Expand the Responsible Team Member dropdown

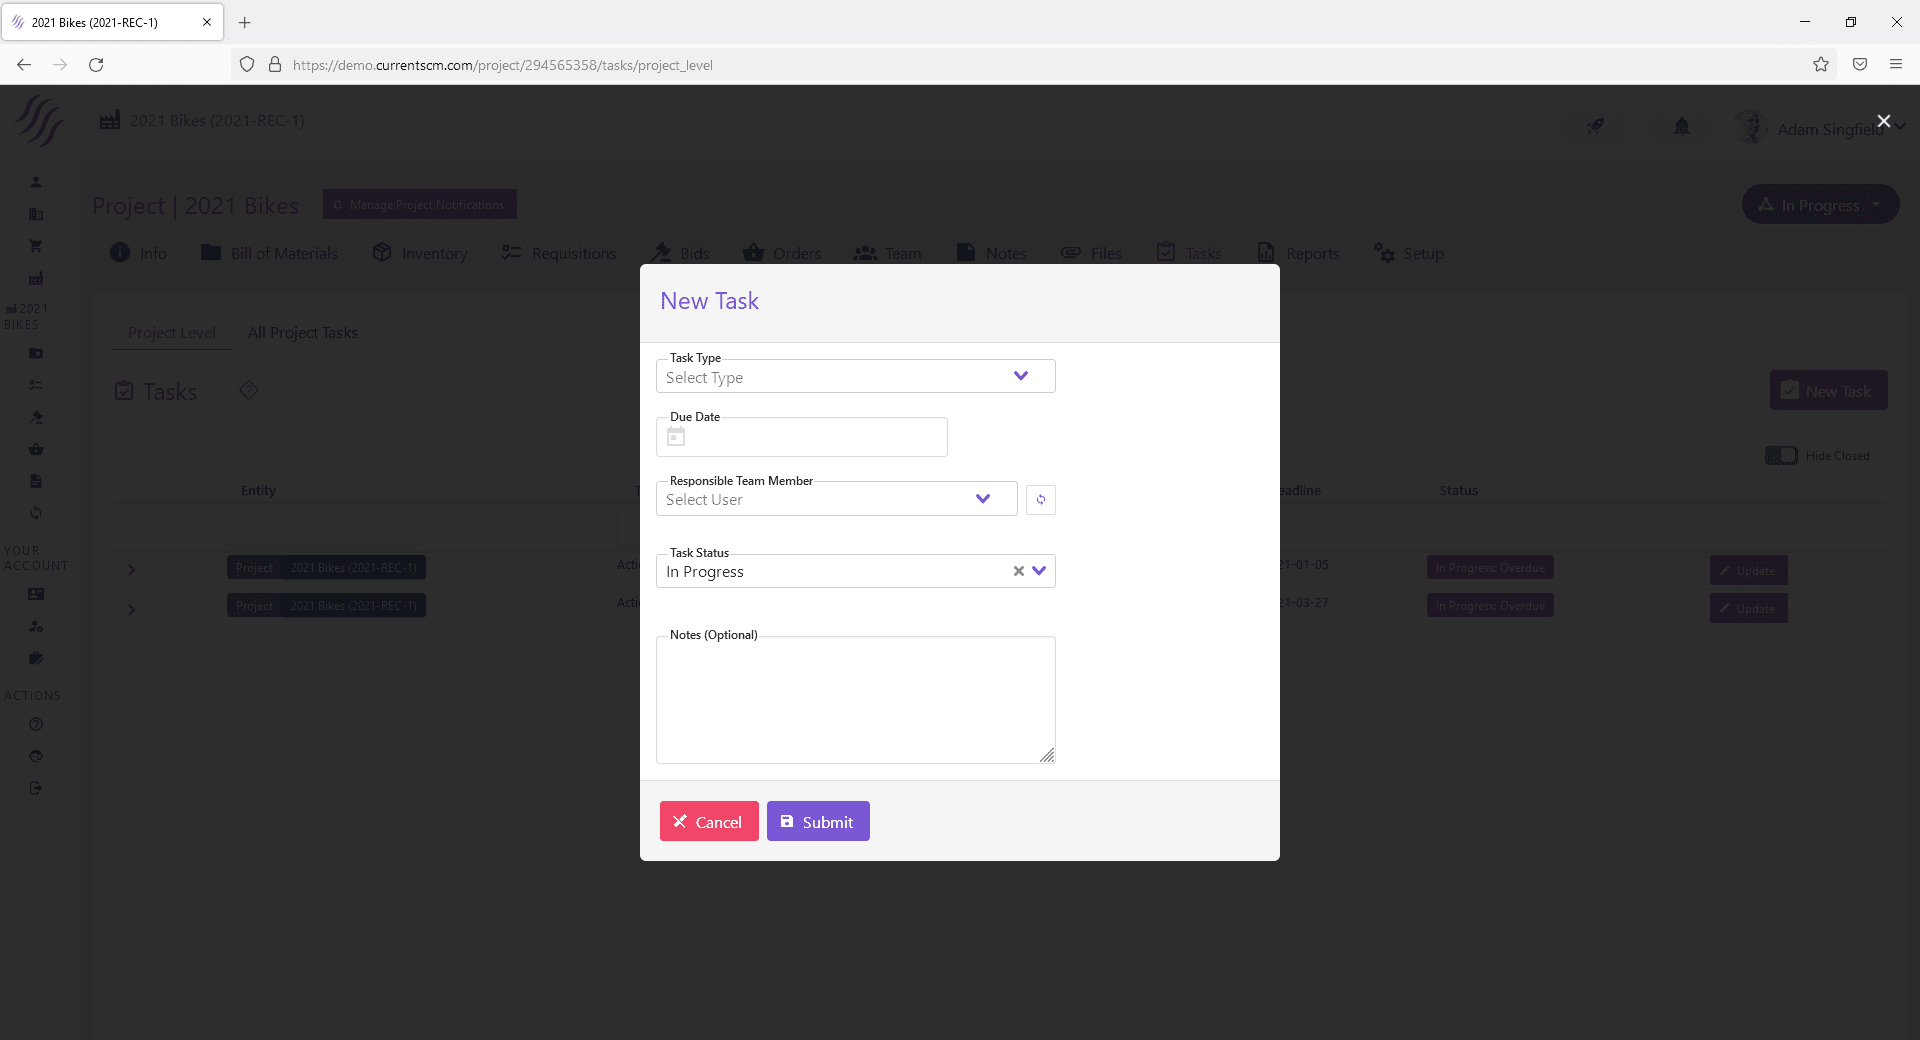[982, 499]
